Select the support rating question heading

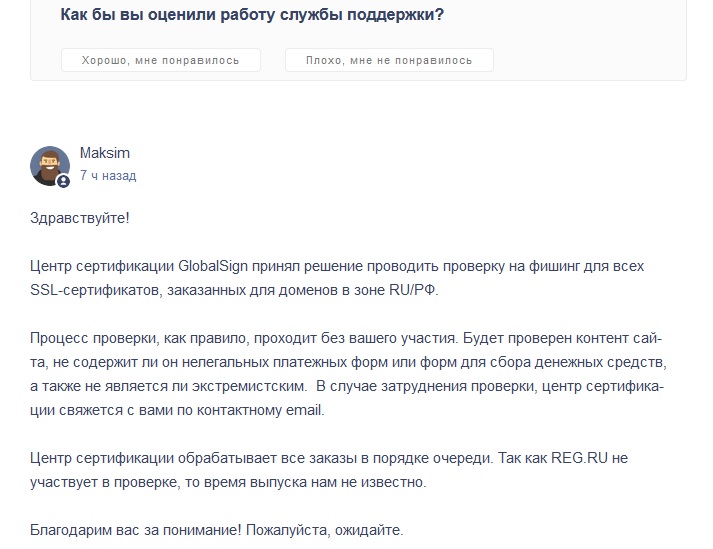pos(252,15)
